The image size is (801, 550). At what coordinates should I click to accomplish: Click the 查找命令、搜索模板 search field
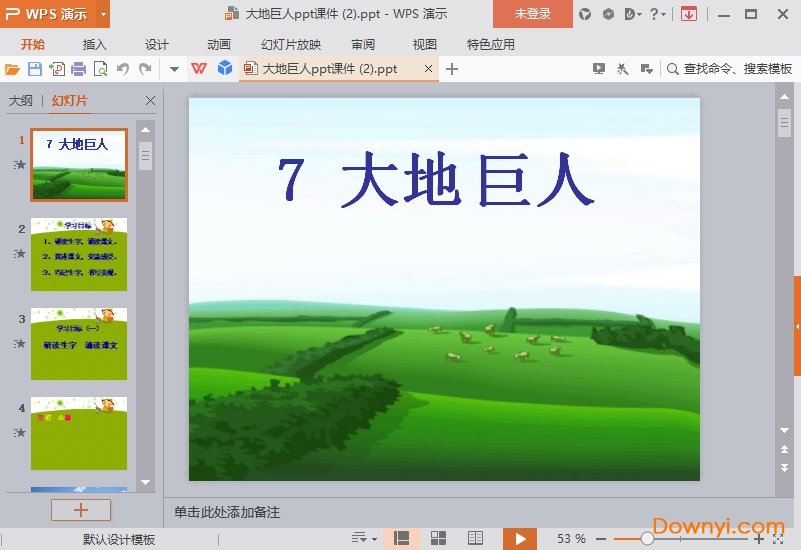[729, 68]
